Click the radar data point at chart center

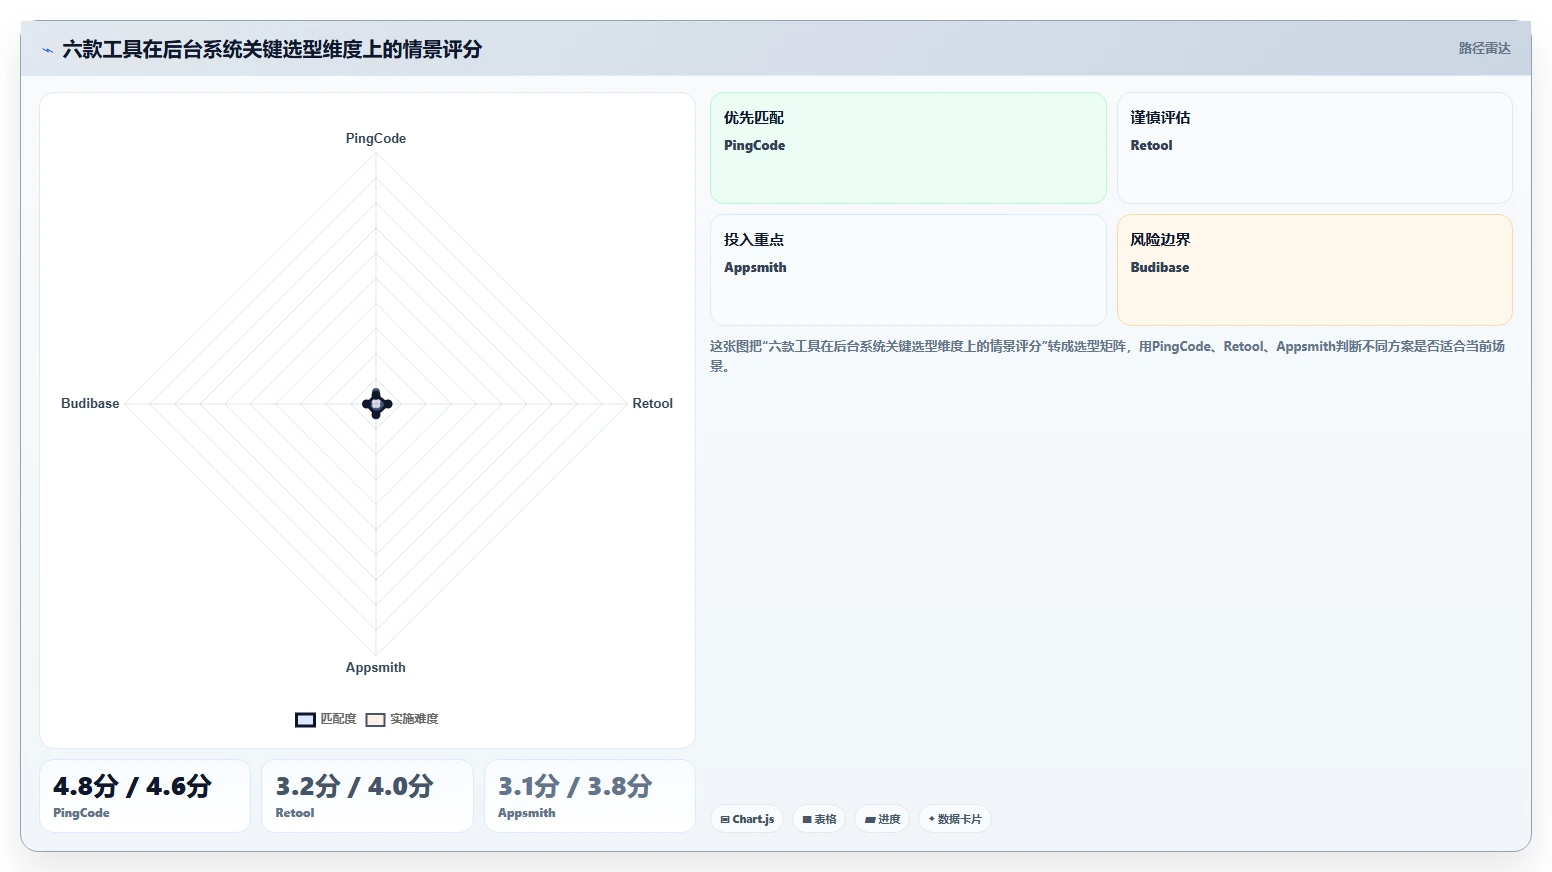click(376, 404)
